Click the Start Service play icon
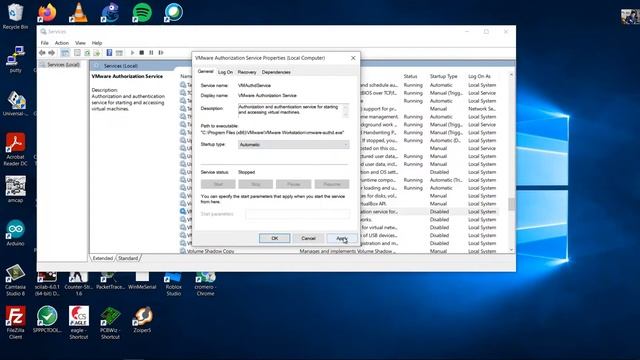640x360 pixels. pyautogui.click(x=132, y=53)
